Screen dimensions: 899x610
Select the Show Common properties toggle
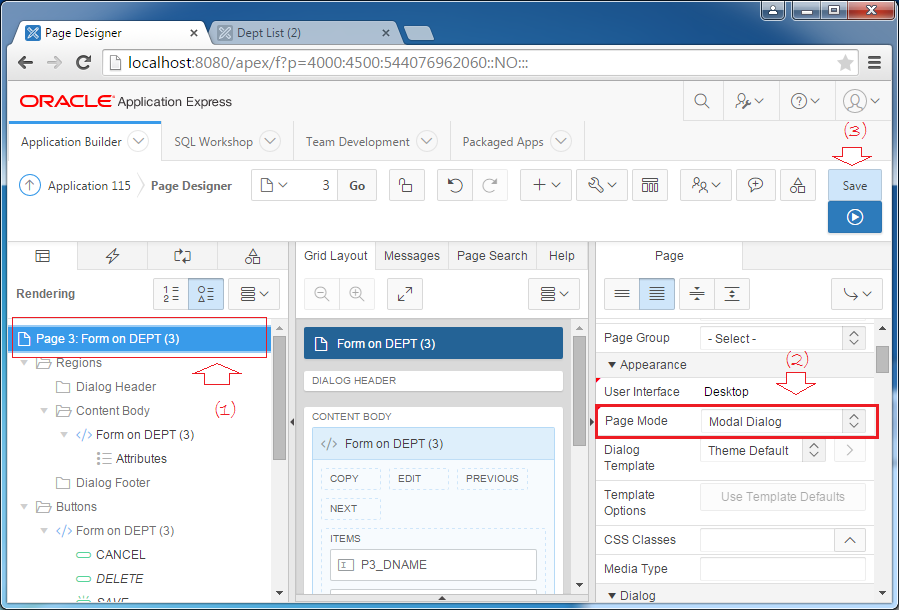pos(621,293)
